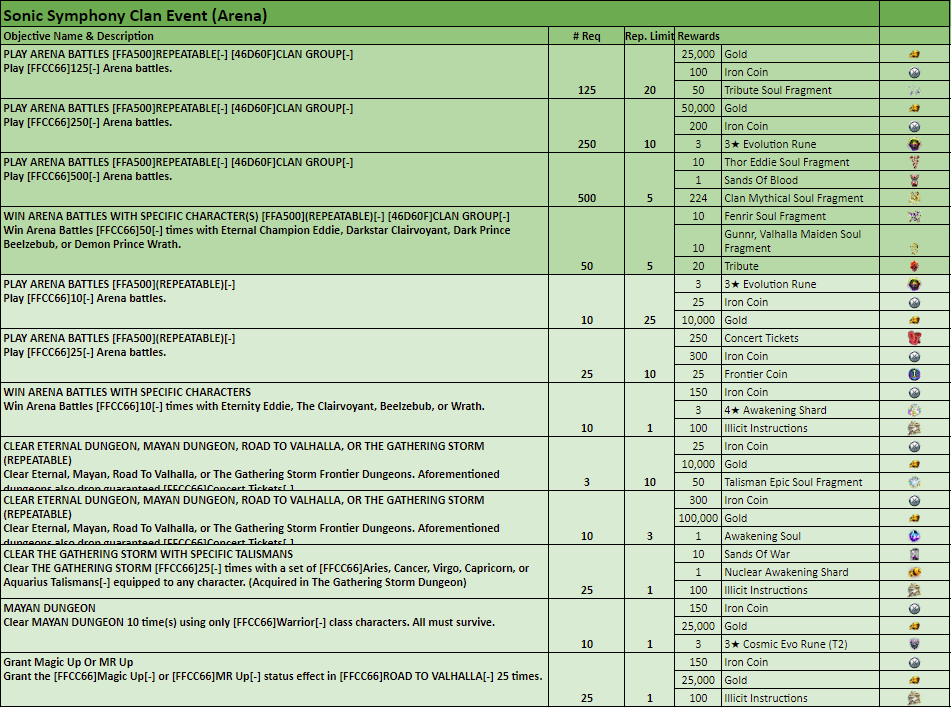Click the Awakening Soul icon
This screenshot has height=708, width=951.
[x=914, y=536]
